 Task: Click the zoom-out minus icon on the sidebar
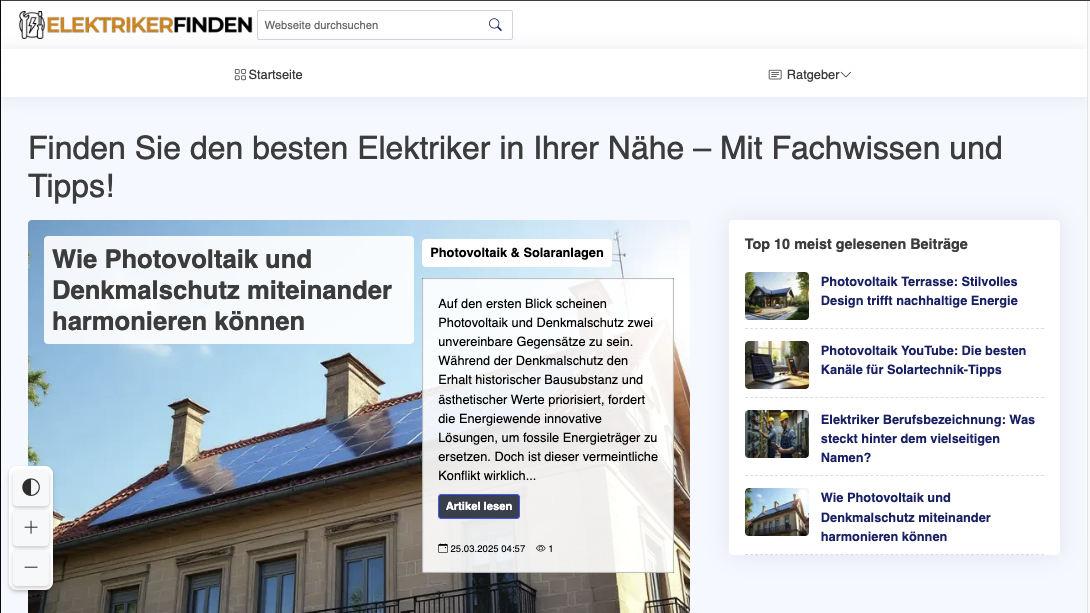[31, 567]
